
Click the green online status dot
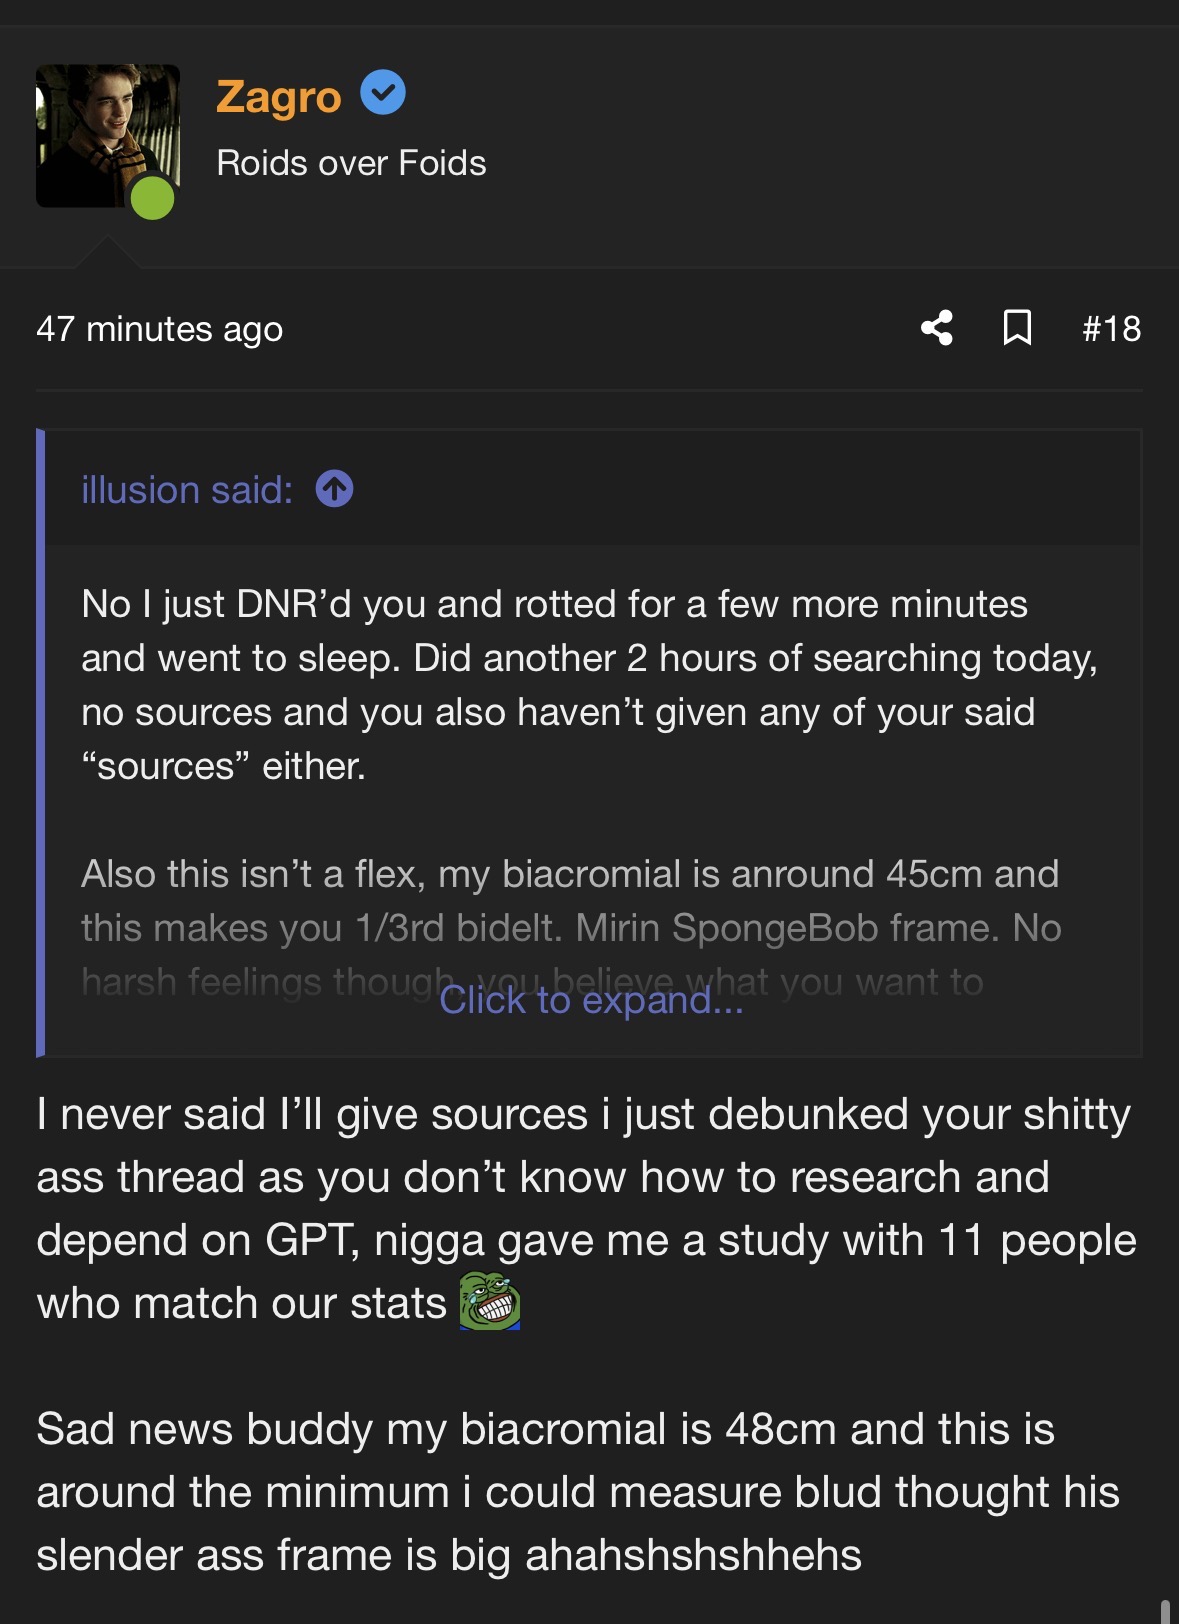pos(153,197)
